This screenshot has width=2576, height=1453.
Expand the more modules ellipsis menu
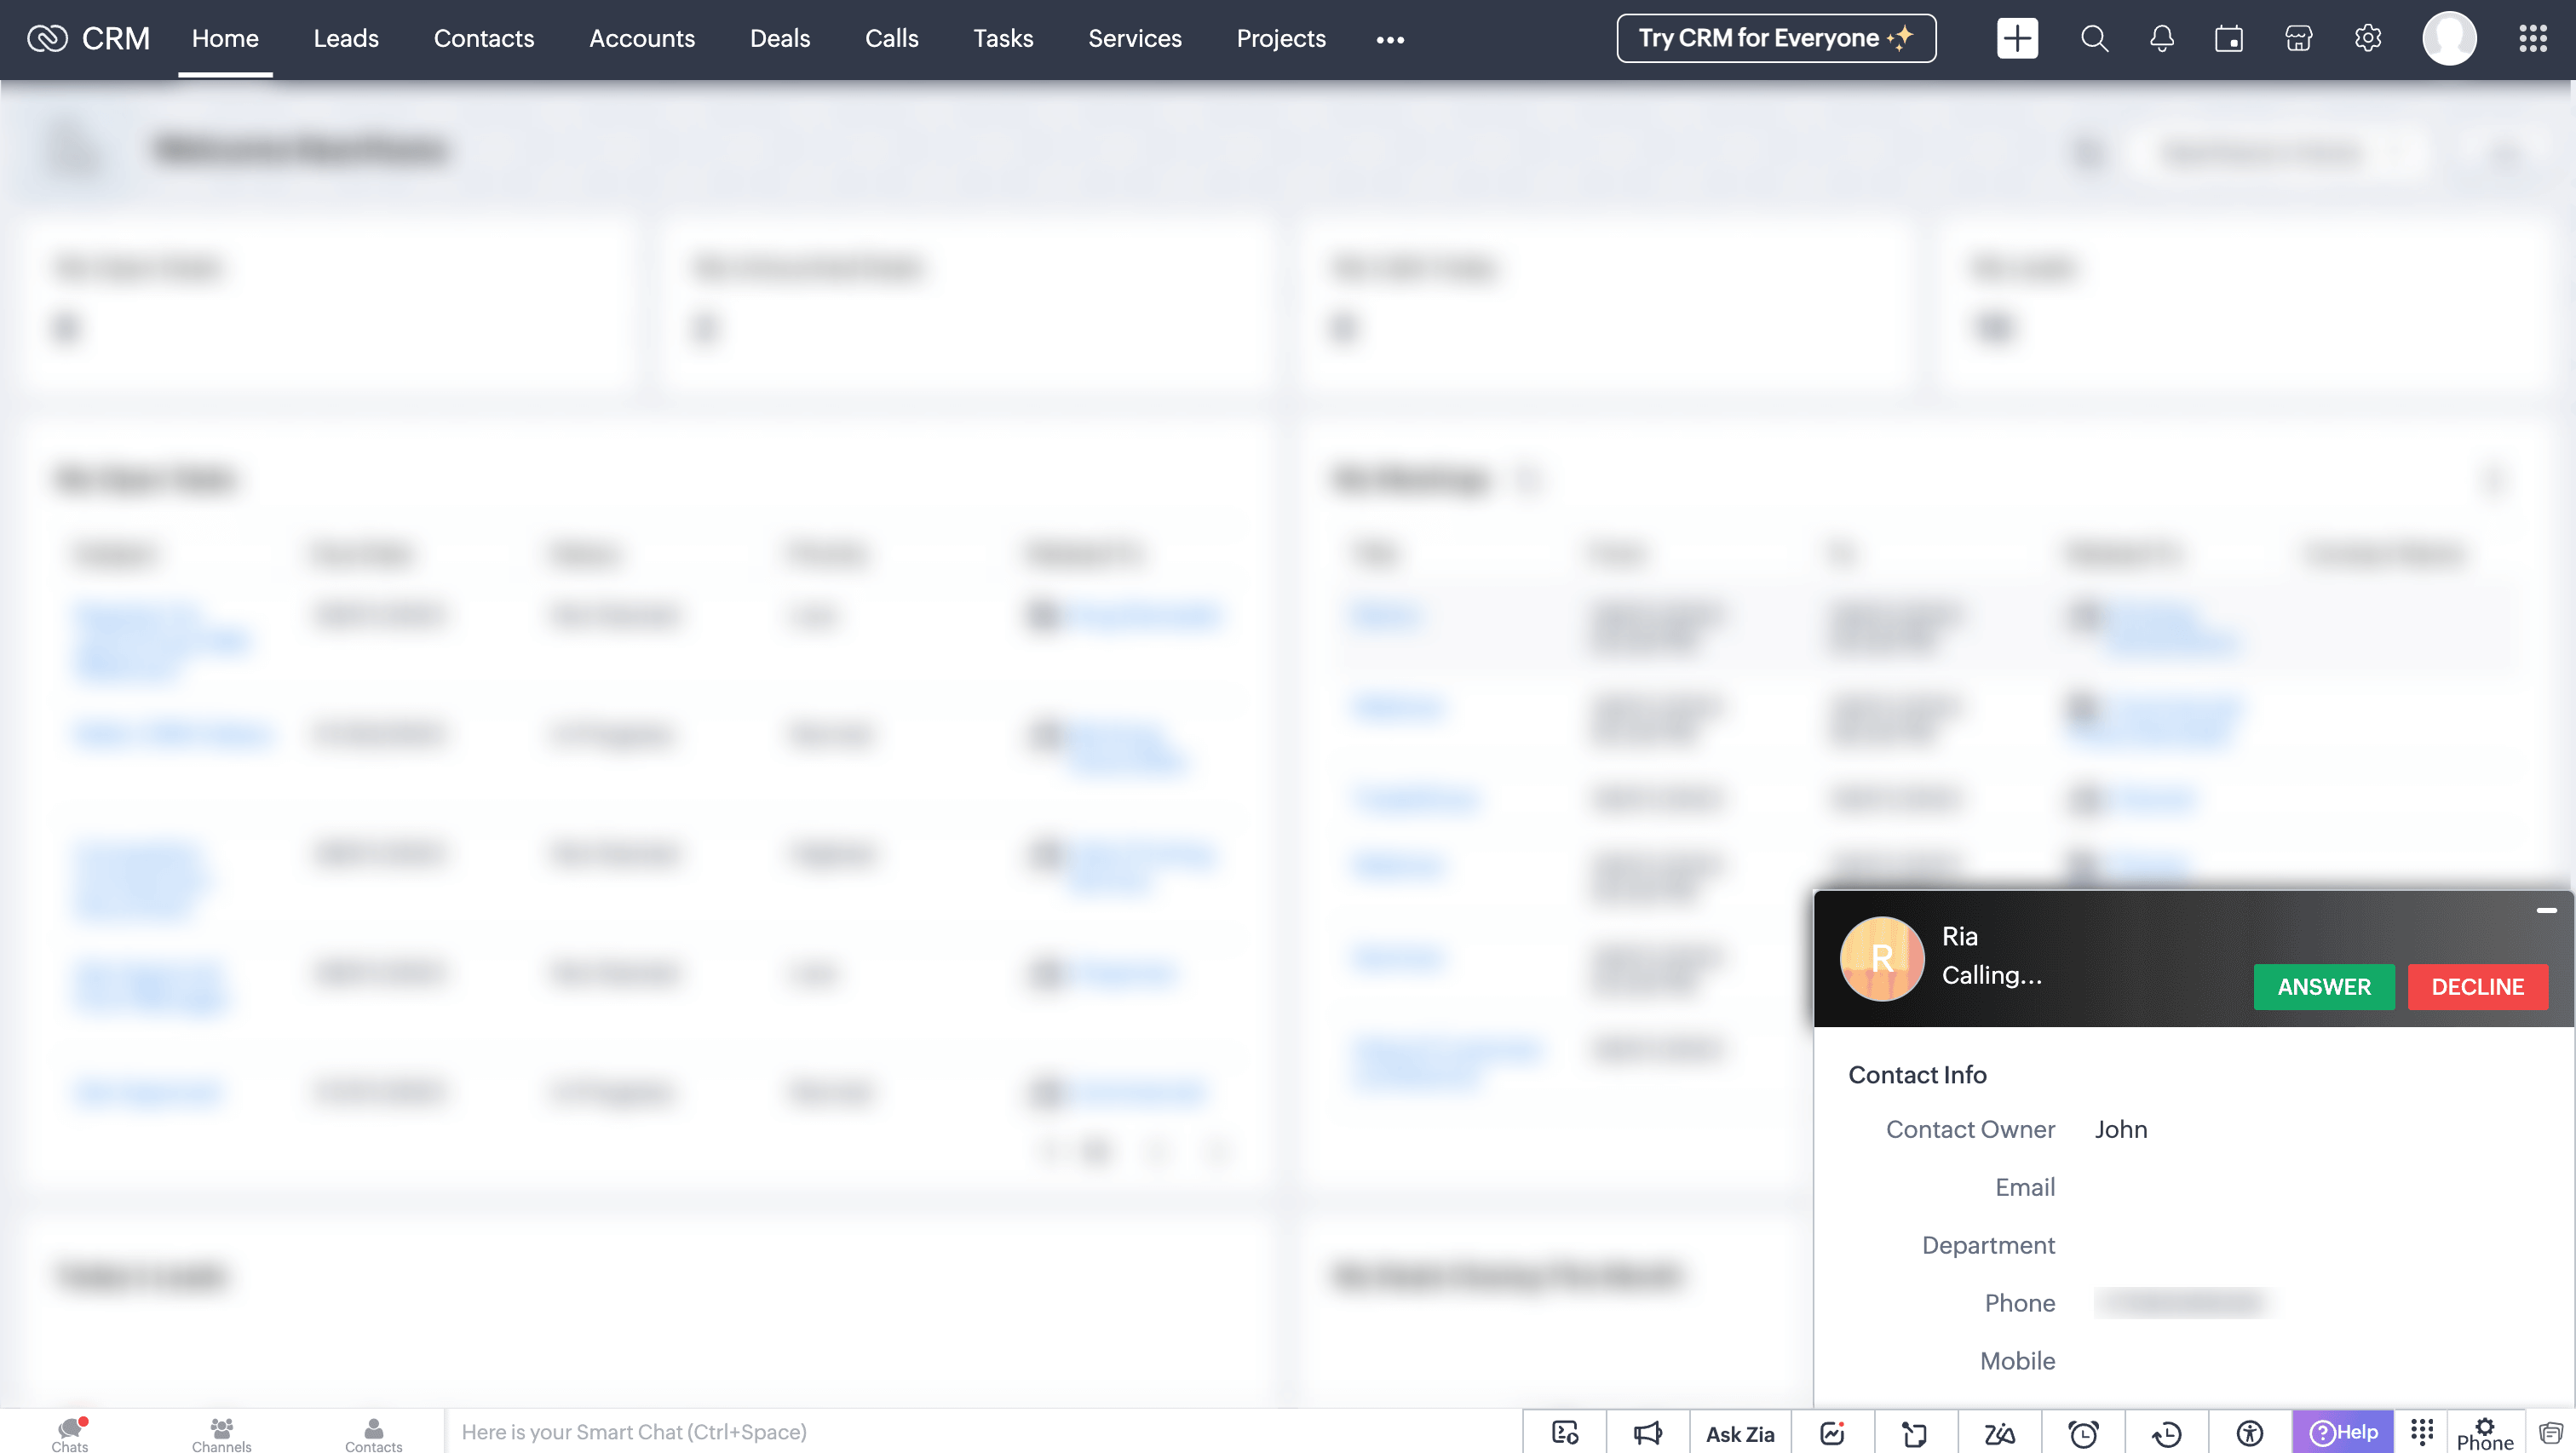[1390, 40]
